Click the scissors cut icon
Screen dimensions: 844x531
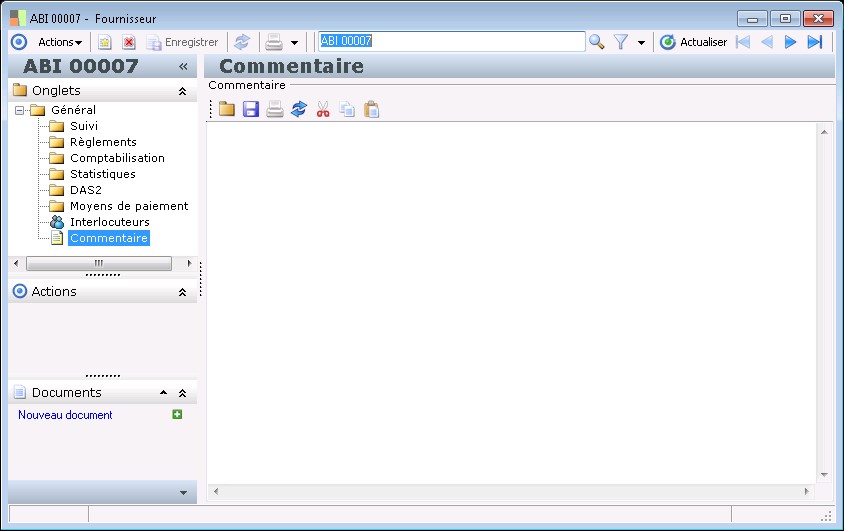pos(323,109)
